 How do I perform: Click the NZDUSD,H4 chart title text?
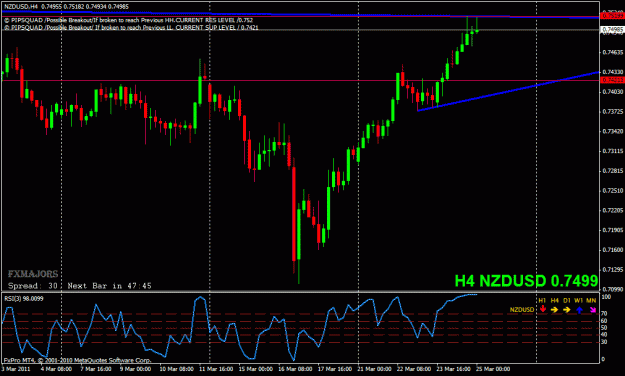coord(66,6)
